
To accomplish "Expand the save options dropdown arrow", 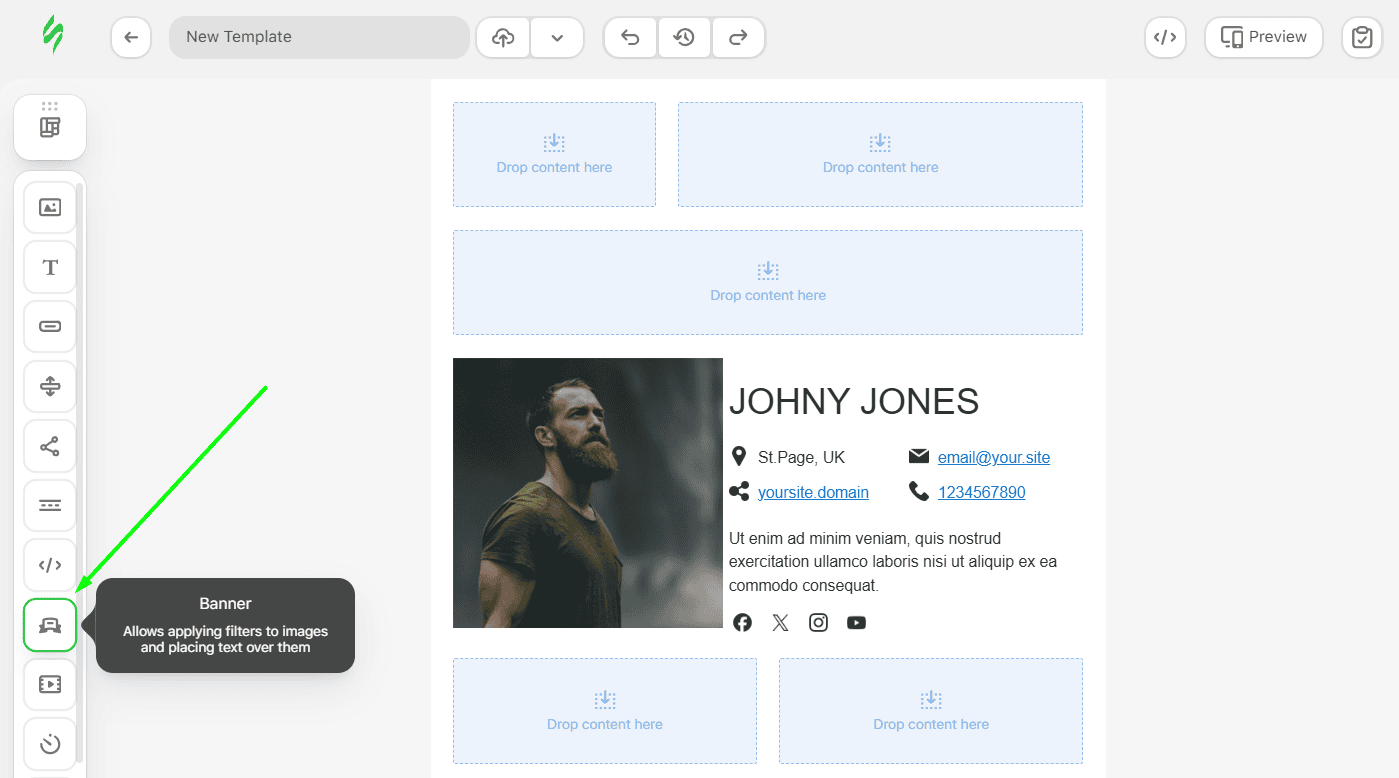I will point(557,38).
